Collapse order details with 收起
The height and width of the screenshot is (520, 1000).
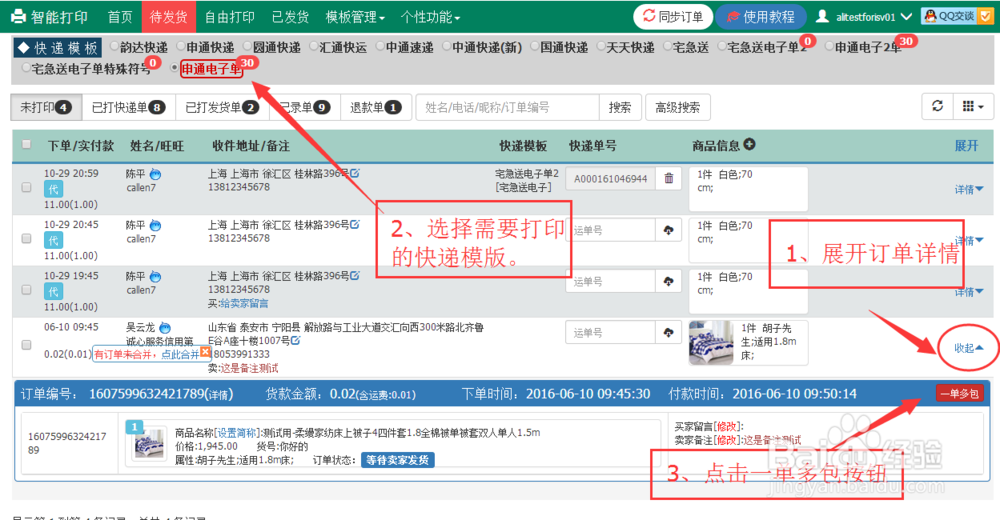pos(968,348)
